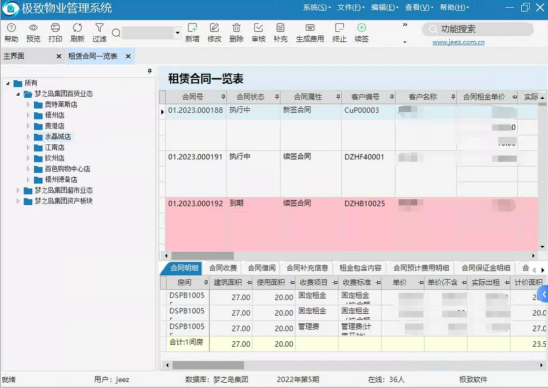Open the 编辑(E) menu
This screenshot has width=548, height=388.
pos(385,7)
